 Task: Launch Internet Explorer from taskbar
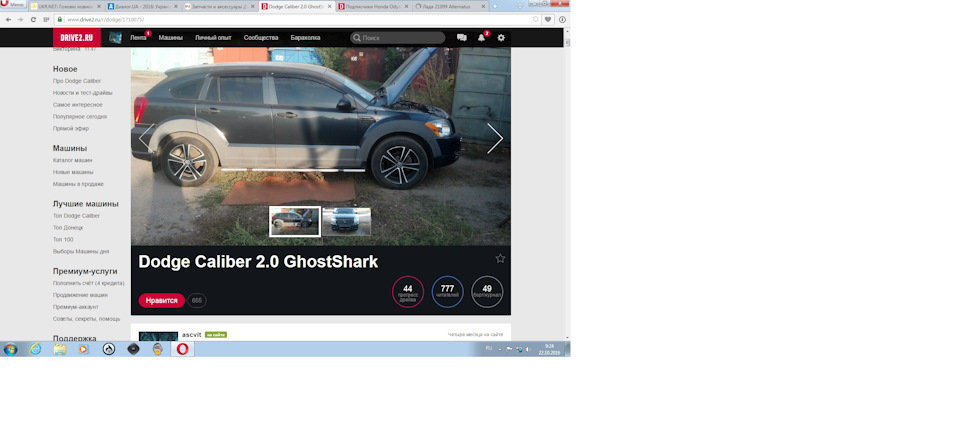click(x=36, y=349)
